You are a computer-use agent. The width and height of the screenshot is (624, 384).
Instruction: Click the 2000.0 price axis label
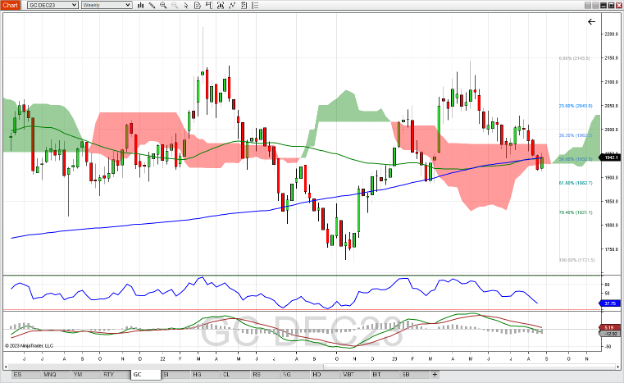(x=612, y=130)
